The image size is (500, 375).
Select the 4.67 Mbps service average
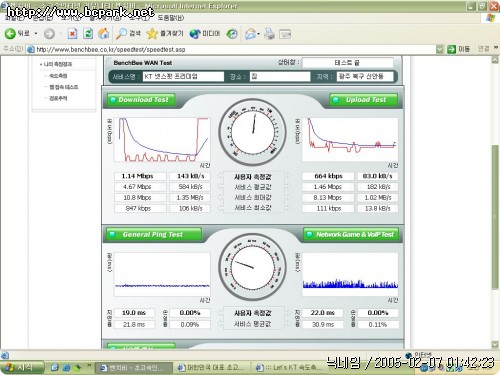point(137,187)
